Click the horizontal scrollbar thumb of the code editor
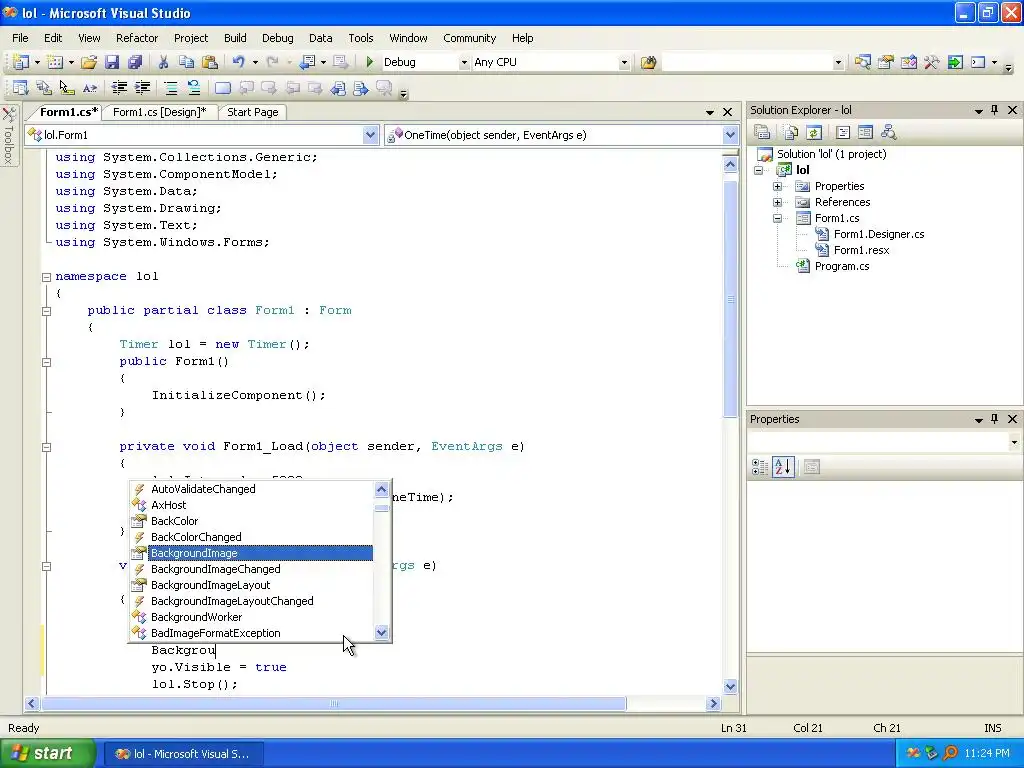 (x=333, y=703)
